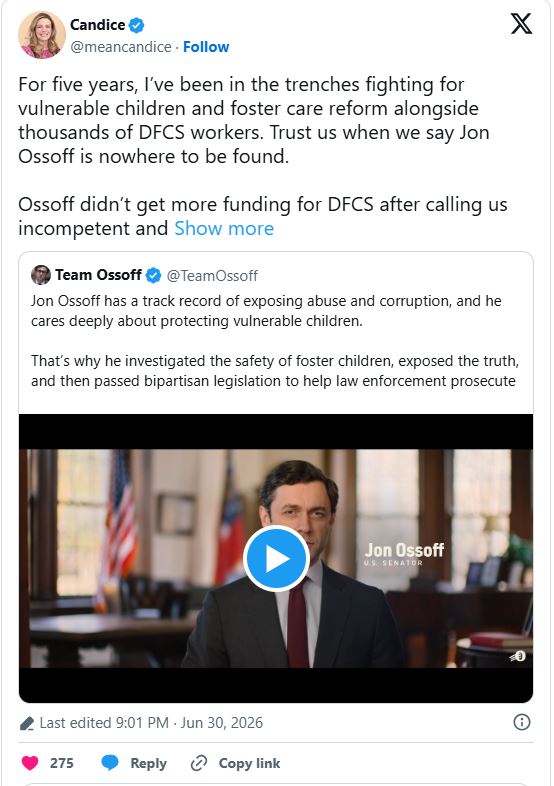Viewport: 554px width, 786px height.
Task: Click the X logo icon
Action: pos(521,24)
